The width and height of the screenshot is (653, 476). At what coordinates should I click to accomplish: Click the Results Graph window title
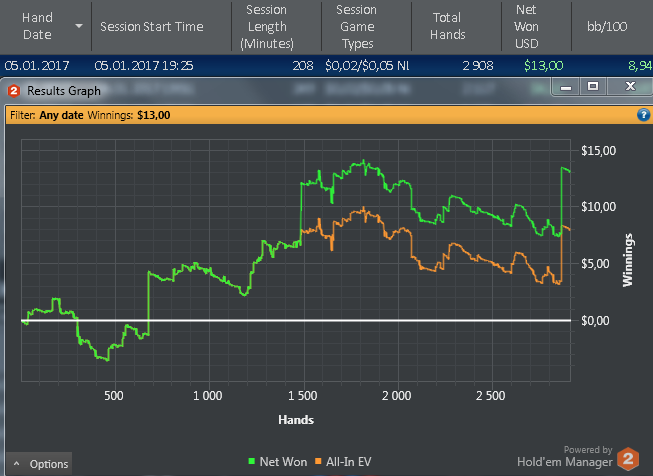pyautogui.click(x=64, y=91)
